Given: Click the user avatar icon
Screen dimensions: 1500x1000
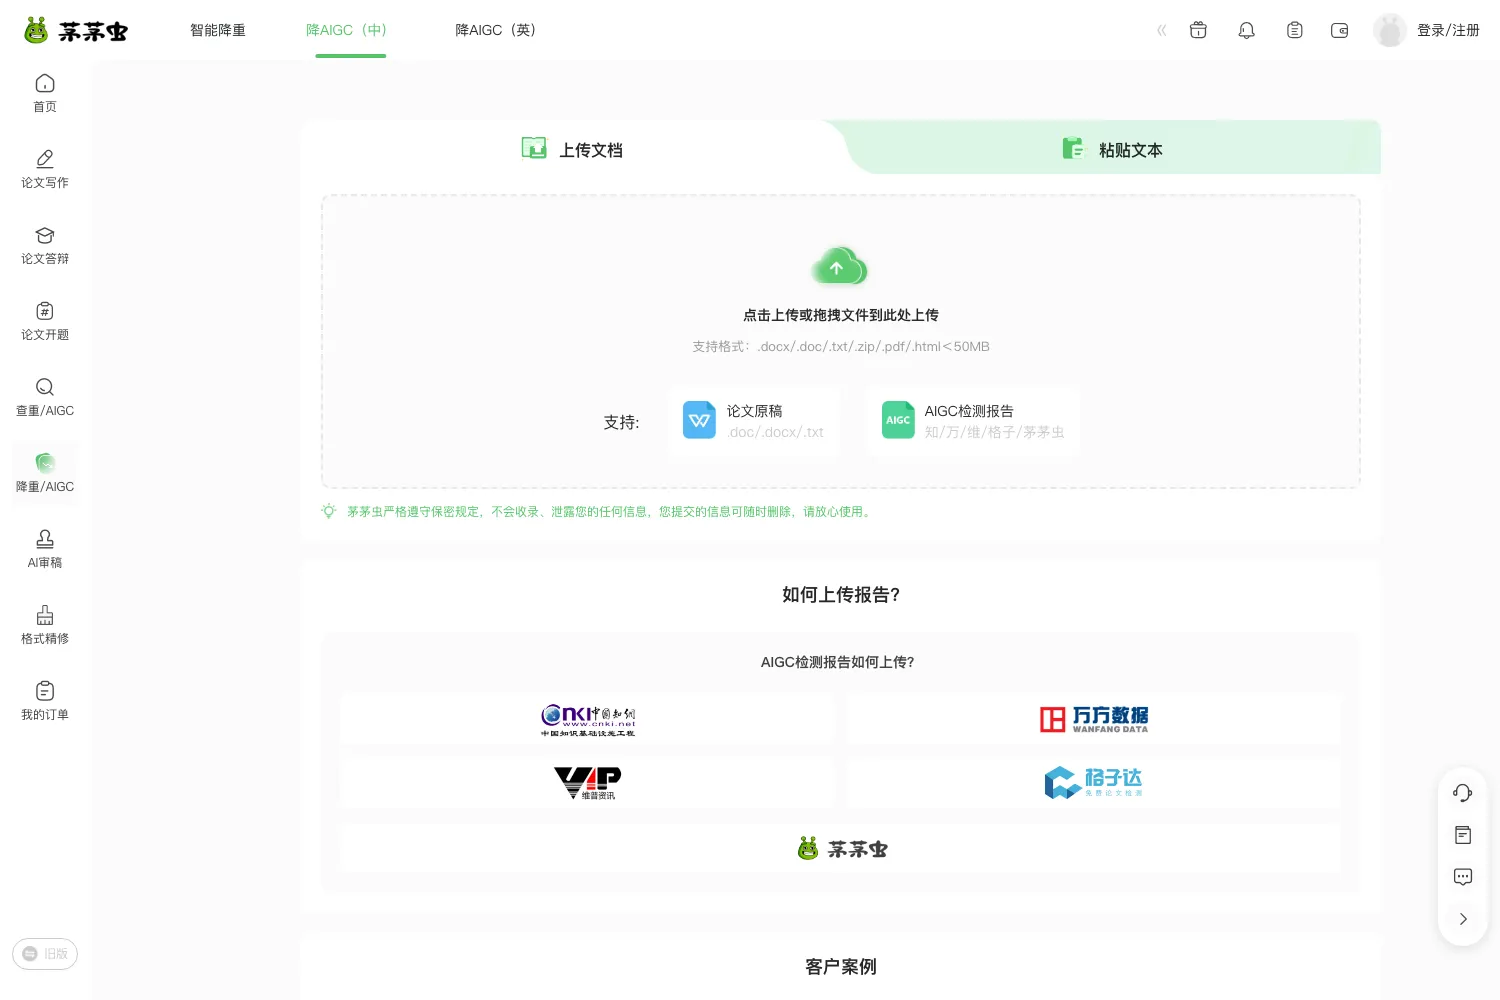Looking at the screenshot, I should point(1390,30).
